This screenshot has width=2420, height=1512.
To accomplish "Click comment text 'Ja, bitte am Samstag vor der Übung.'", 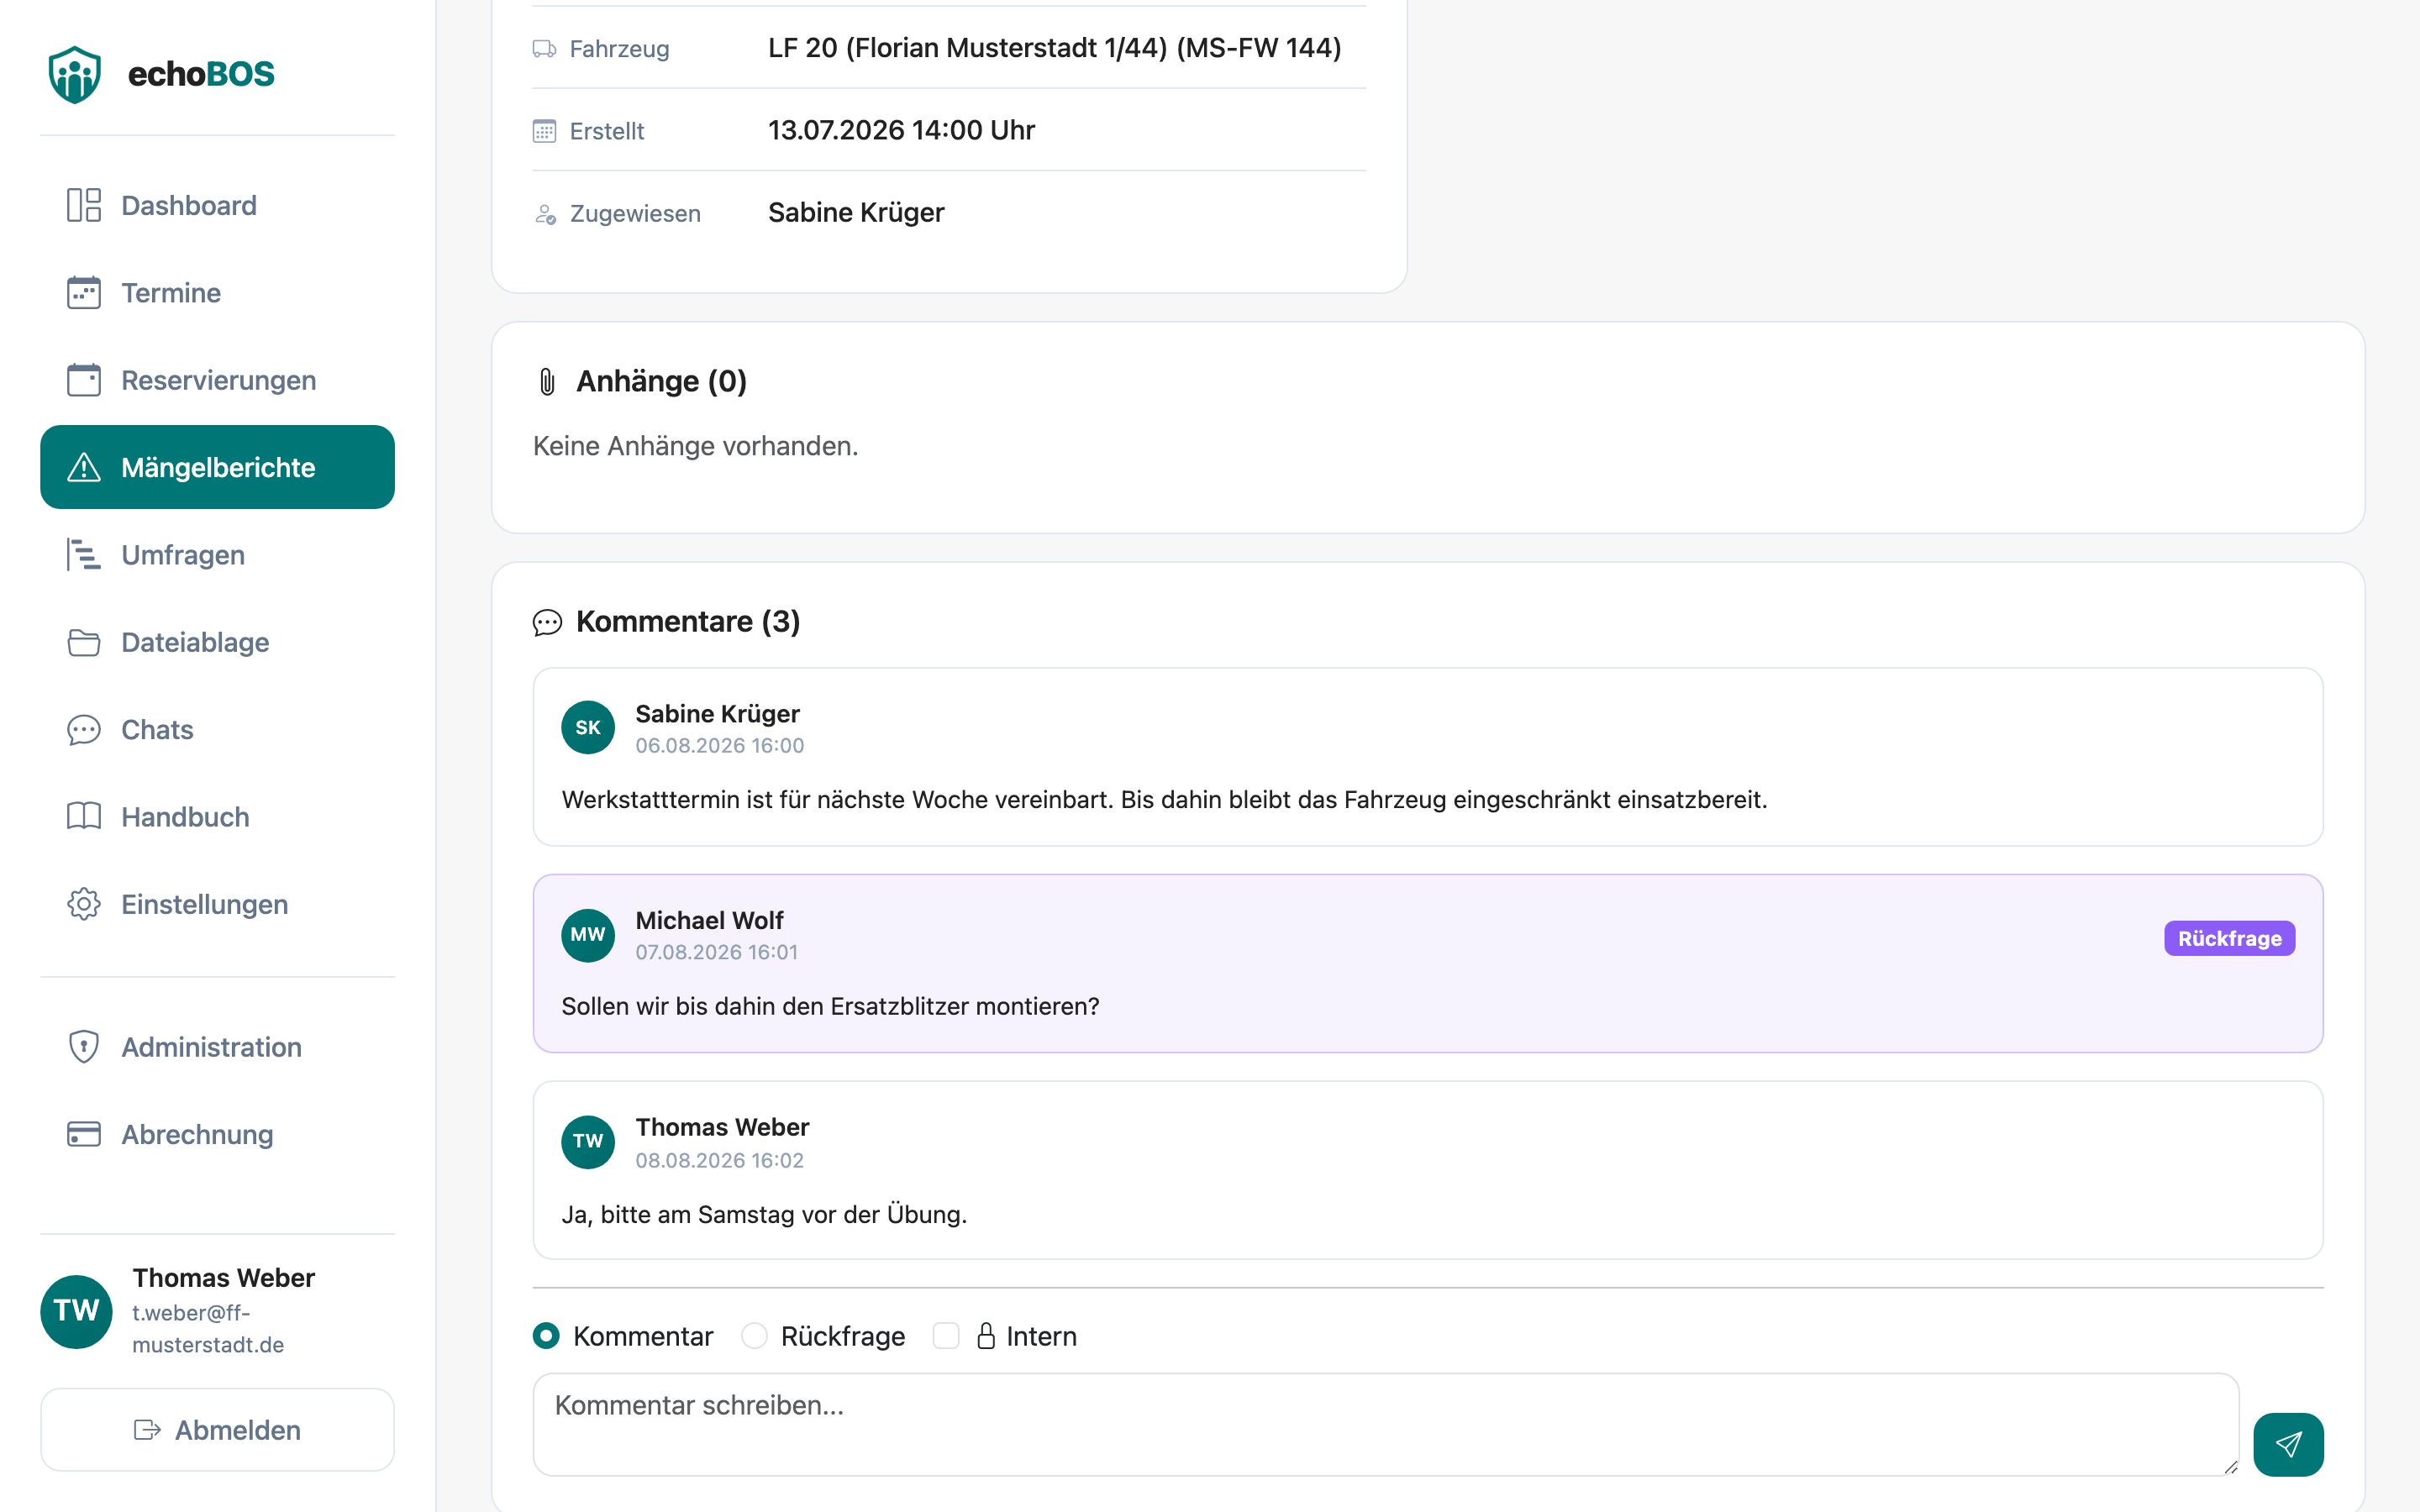I will coord(764,1214).
